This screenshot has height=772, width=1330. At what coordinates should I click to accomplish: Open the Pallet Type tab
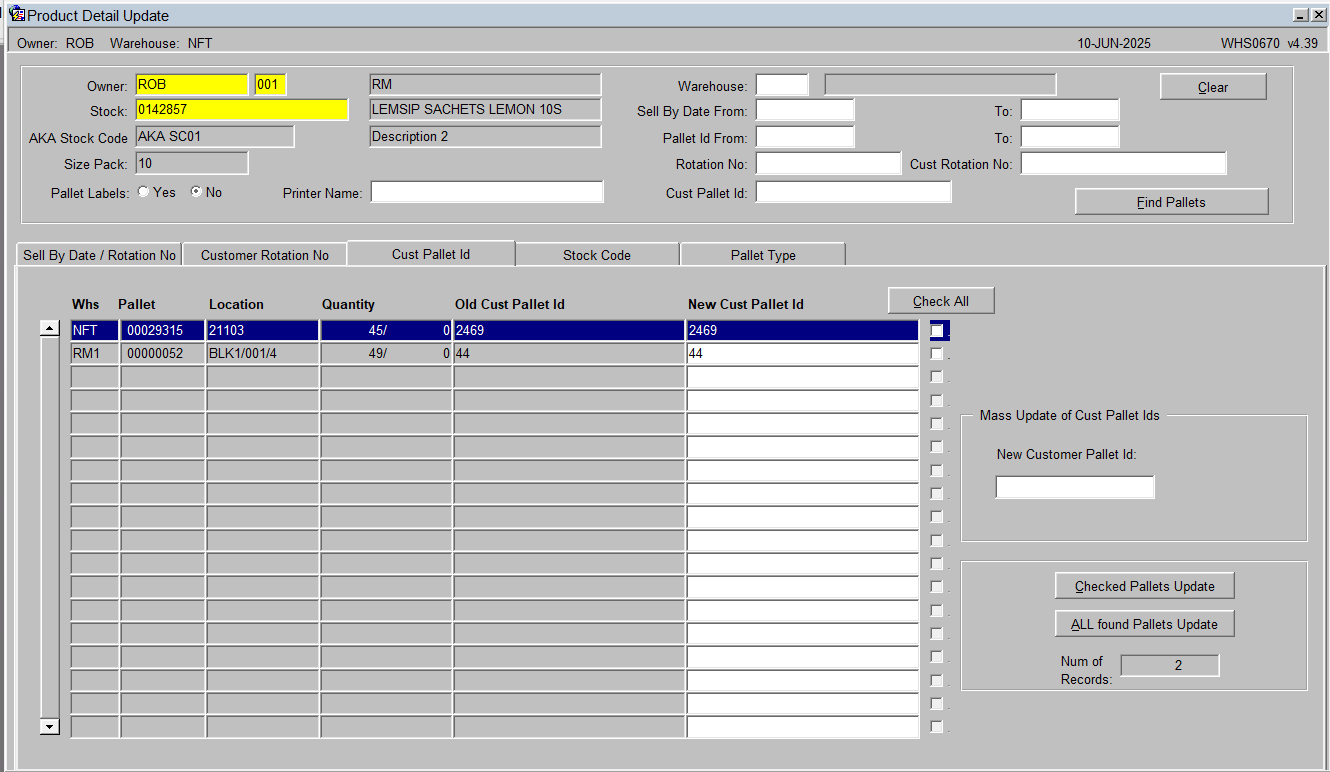(763, 255)
